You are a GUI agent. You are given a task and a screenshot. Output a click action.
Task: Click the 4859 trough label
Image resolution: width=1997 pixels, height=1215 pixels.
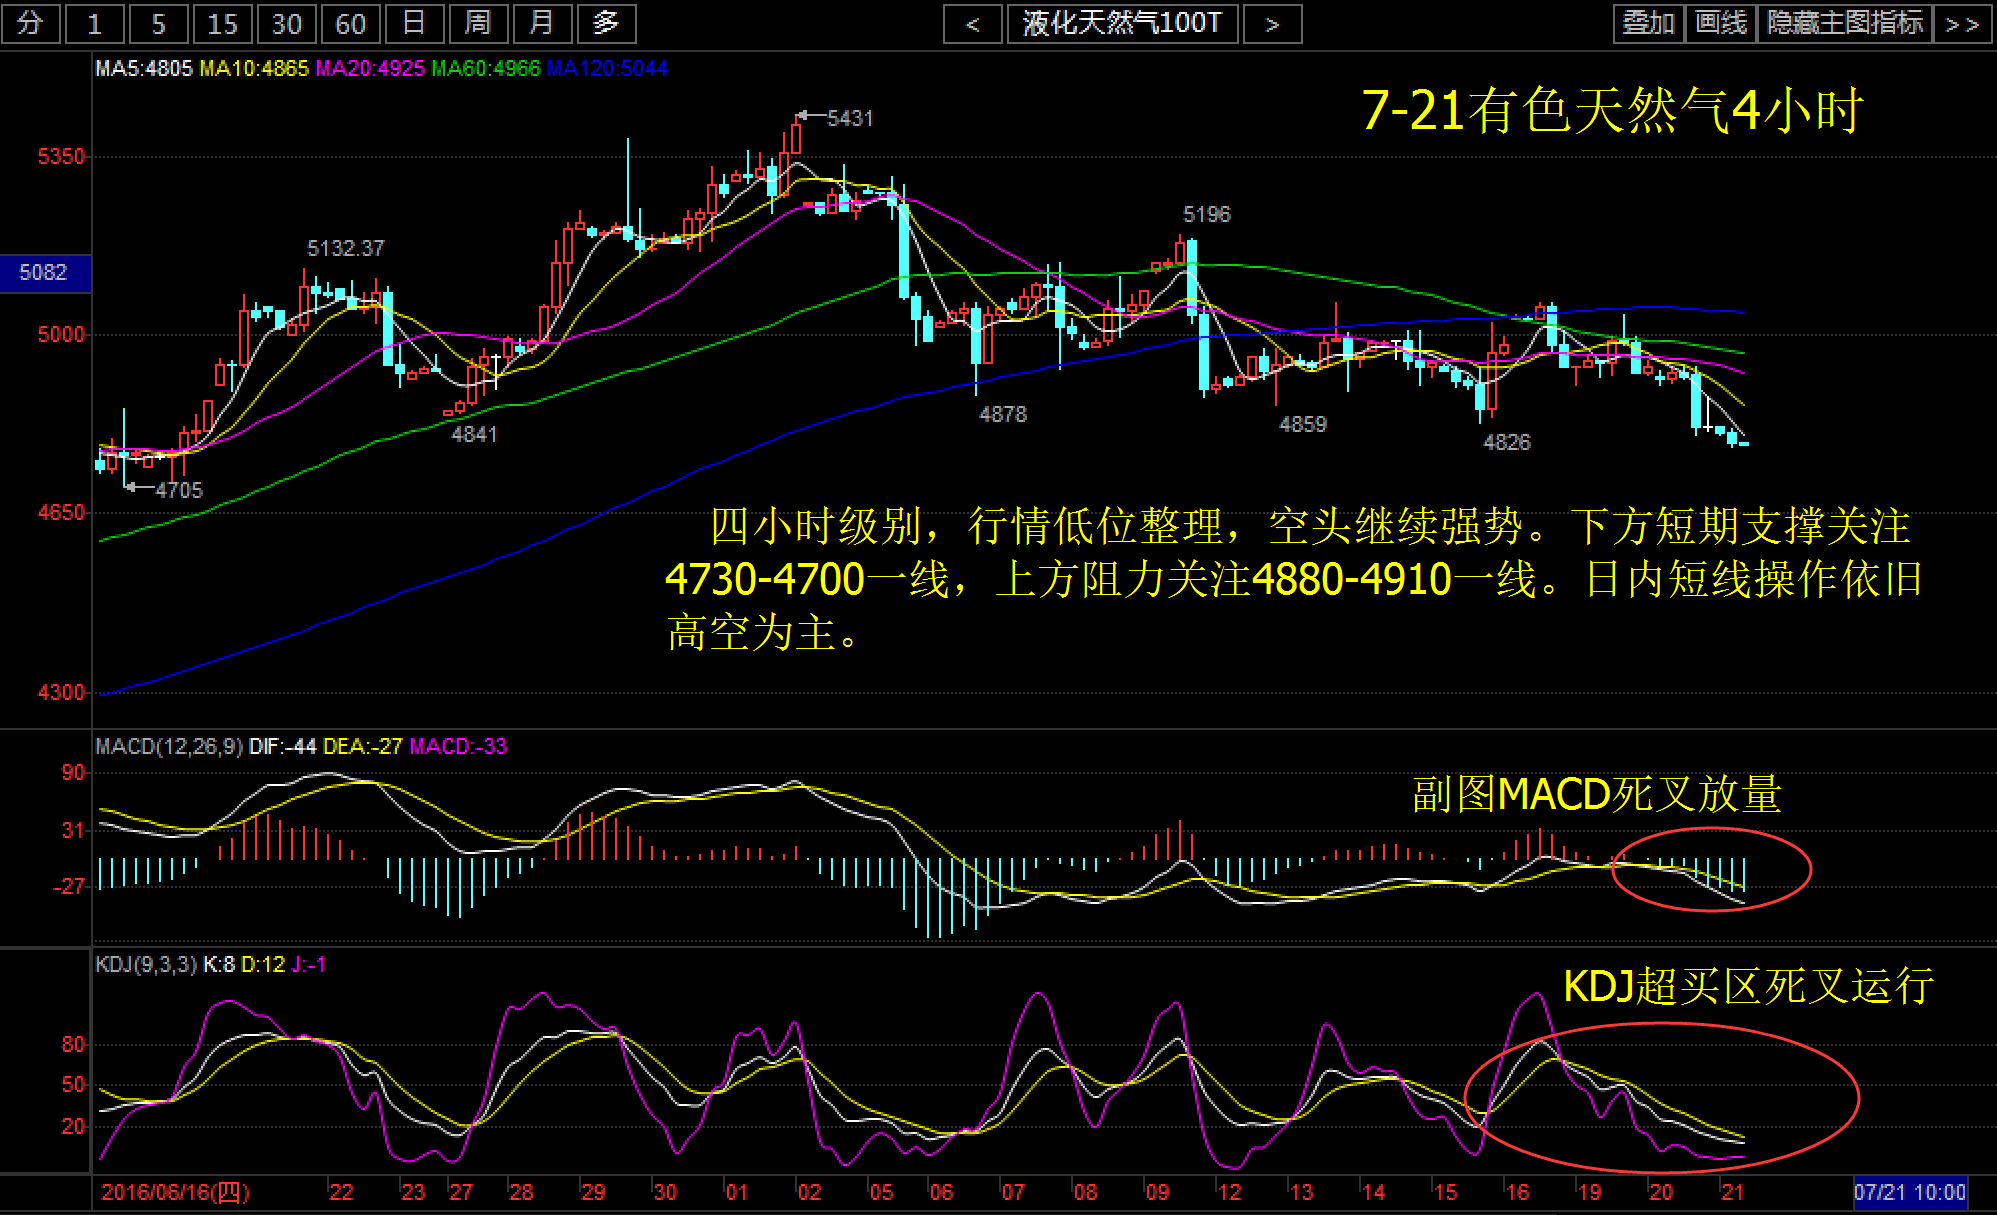1303,425
